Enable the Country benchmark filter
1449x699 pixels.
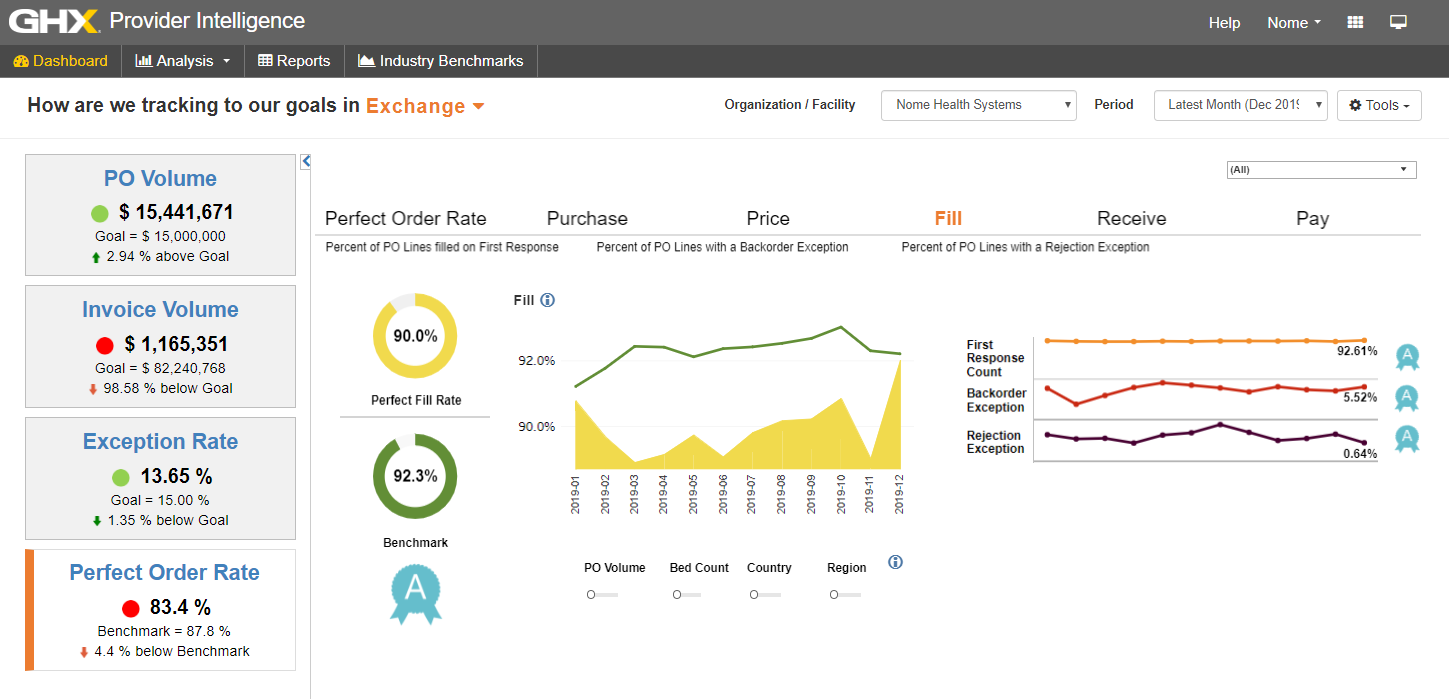pos(762,594)
